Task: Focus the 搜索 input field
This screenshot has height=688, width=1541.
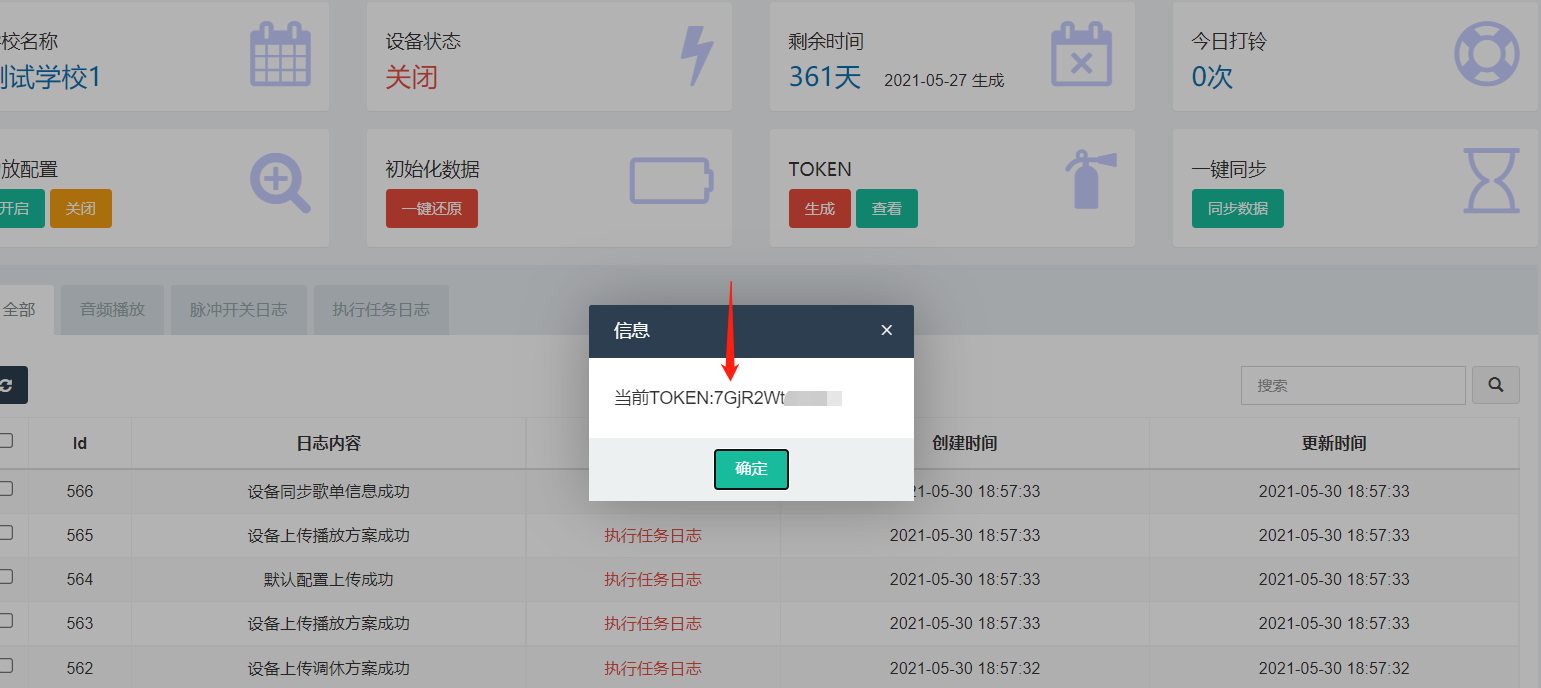Action: (x=1353, y=385)
